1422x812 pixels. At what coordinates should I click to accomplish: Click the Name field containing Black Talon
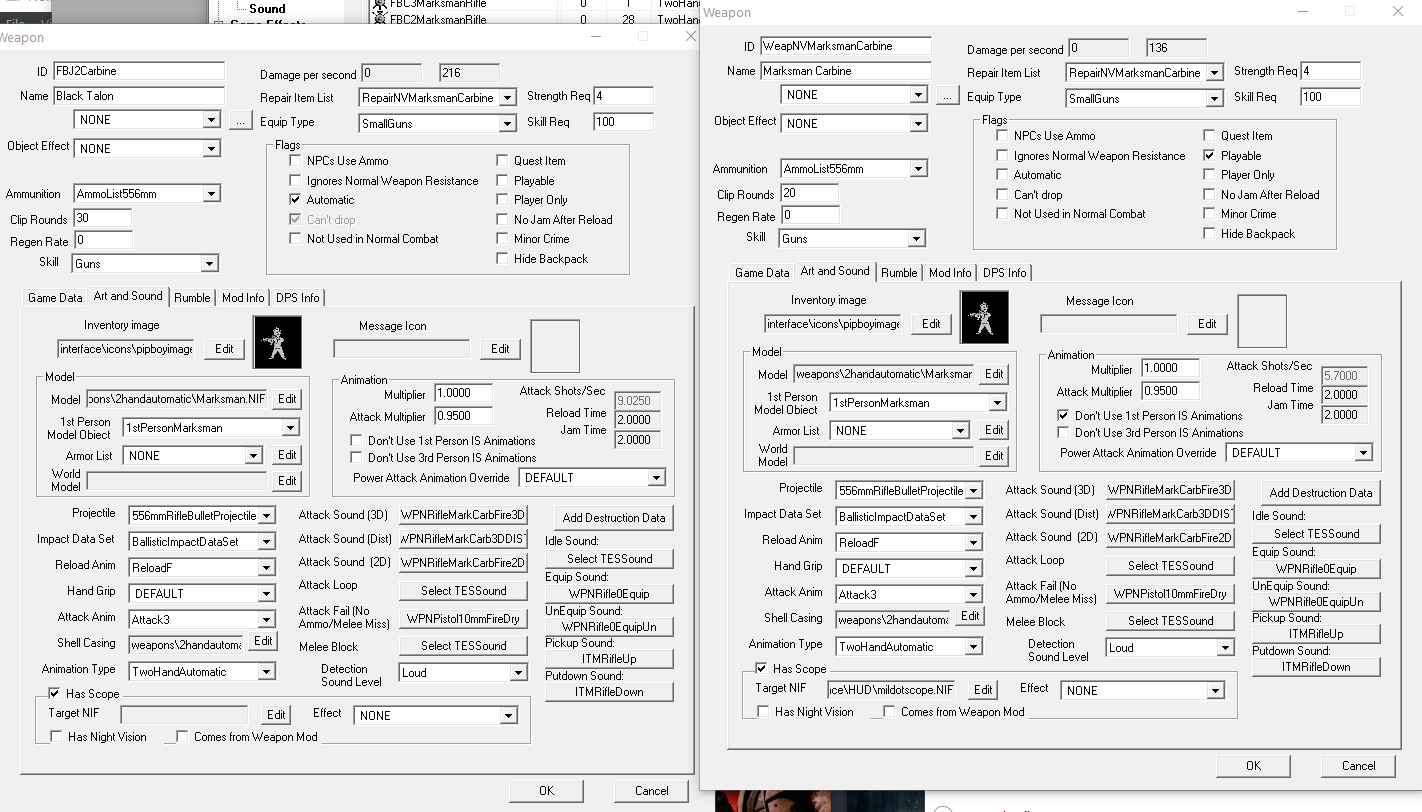pyautogui.click(x=139, y=96)
